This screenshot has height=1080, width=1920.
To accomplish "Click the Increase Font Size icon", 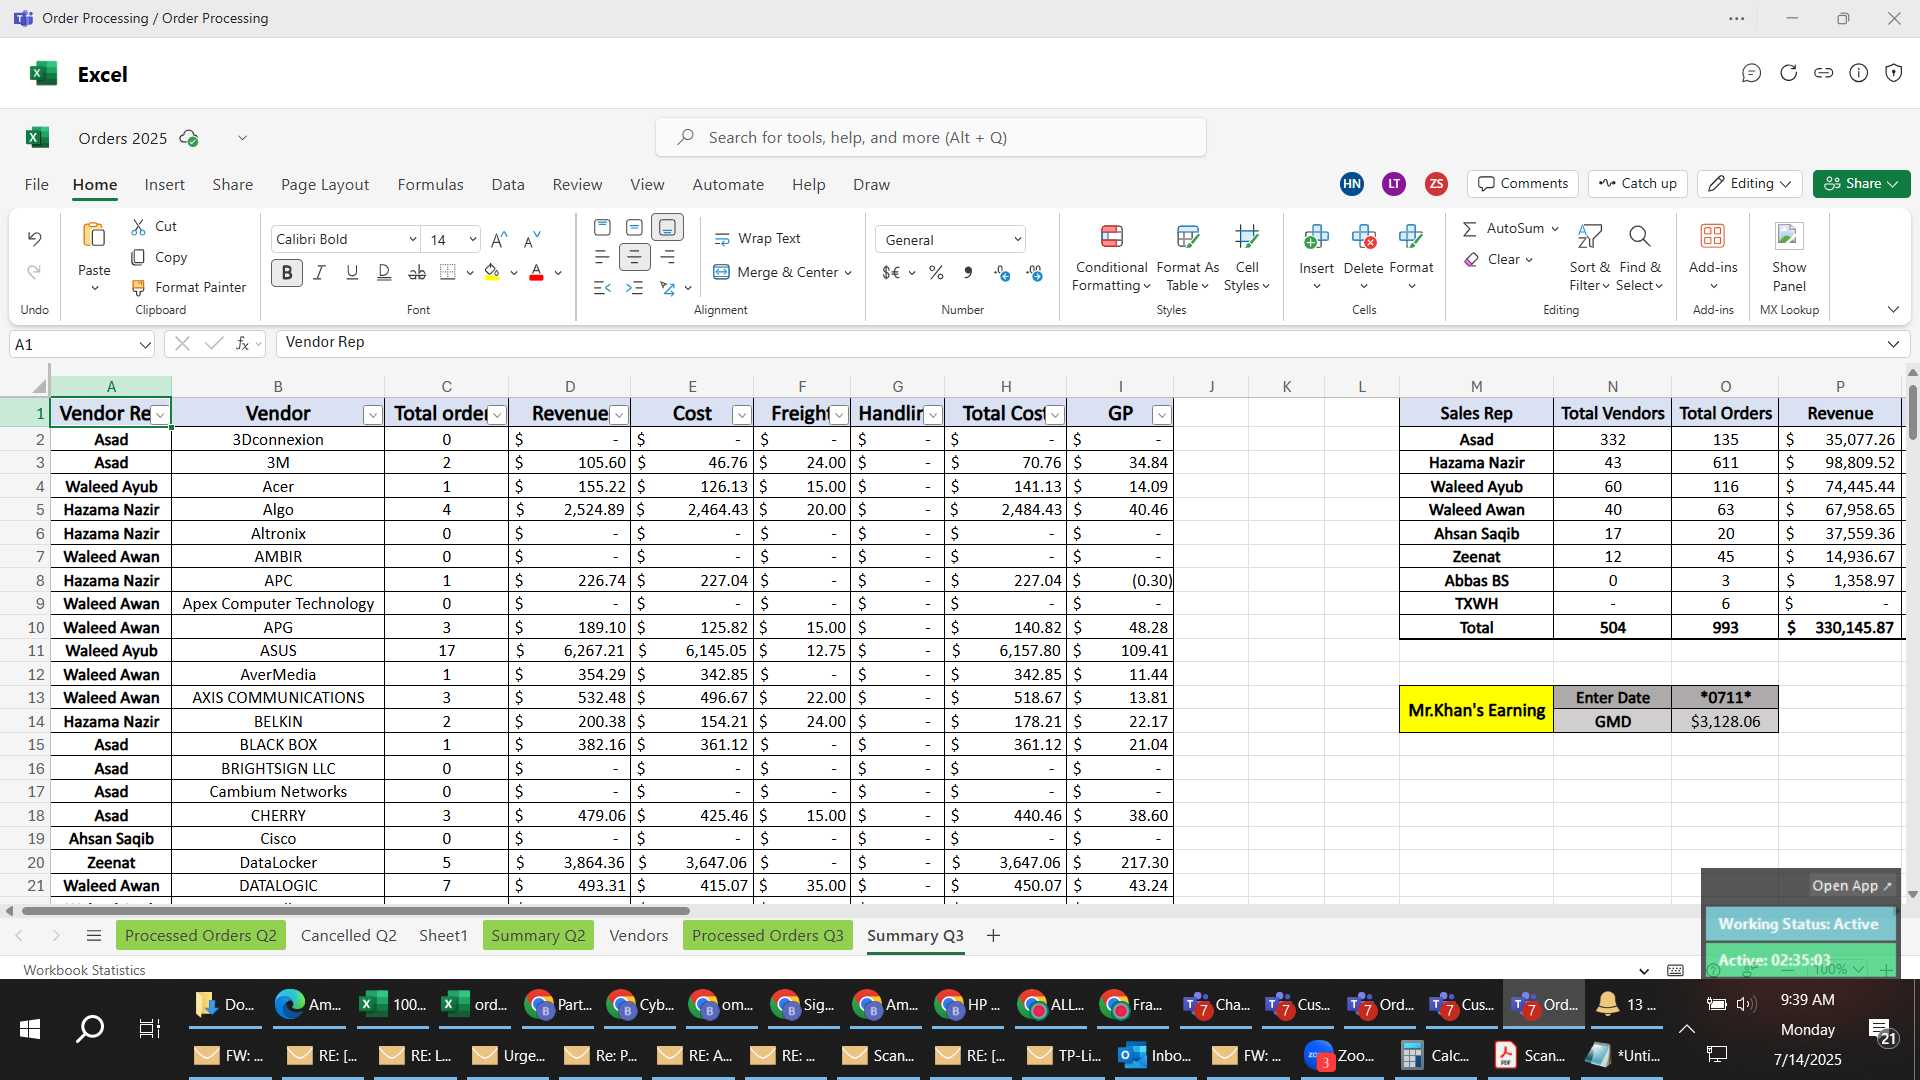I will click(x=499, y=239).
